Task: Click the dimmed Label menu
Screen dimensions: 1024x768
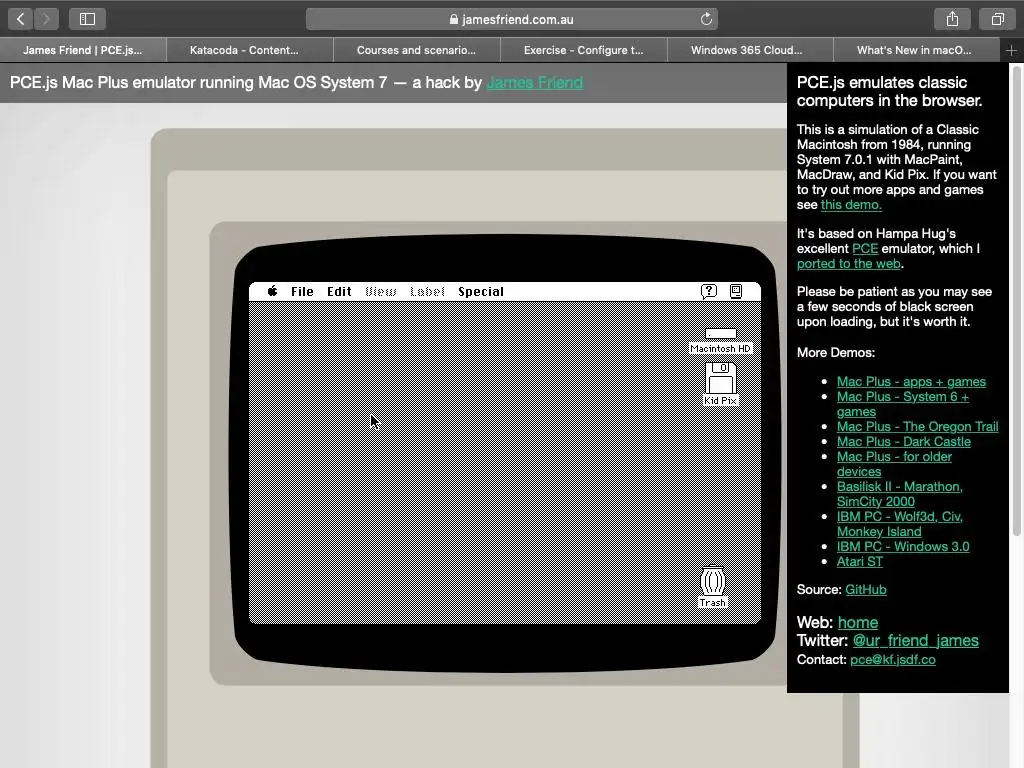Action: (427, 292)
